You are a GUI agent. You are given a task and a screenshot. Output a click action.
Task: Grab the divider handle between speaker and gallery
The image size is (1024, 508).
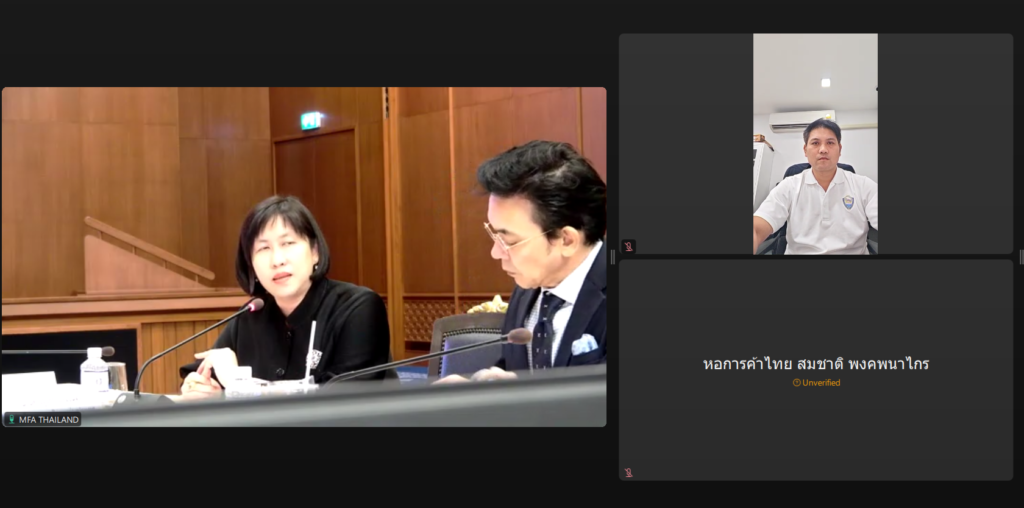click(x=612, y=257)
